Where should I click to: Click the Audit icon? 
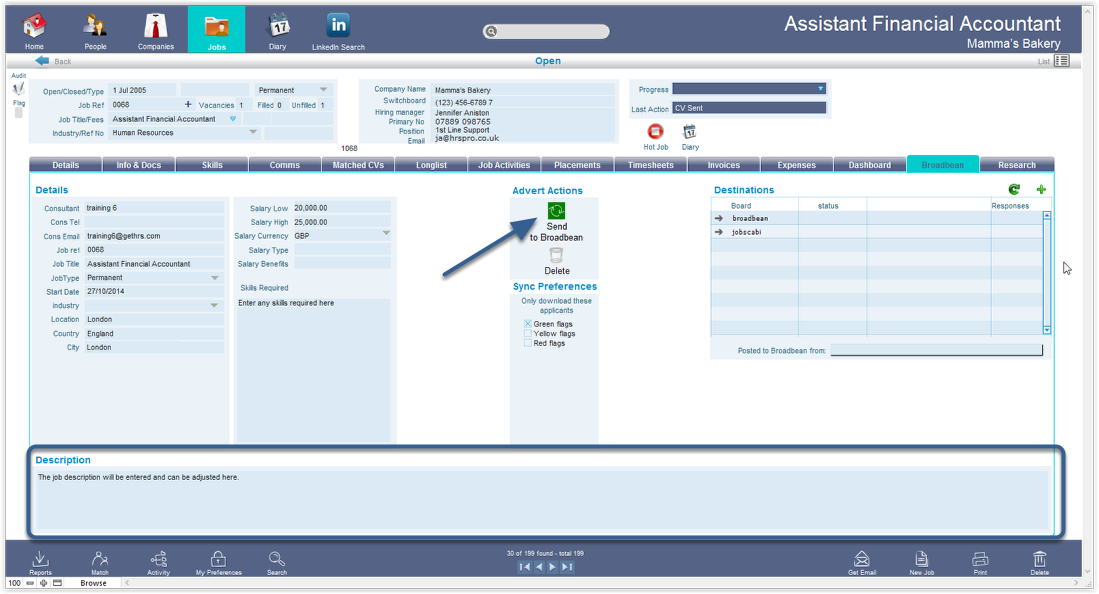pyautogui.click(x=18, y=88)
